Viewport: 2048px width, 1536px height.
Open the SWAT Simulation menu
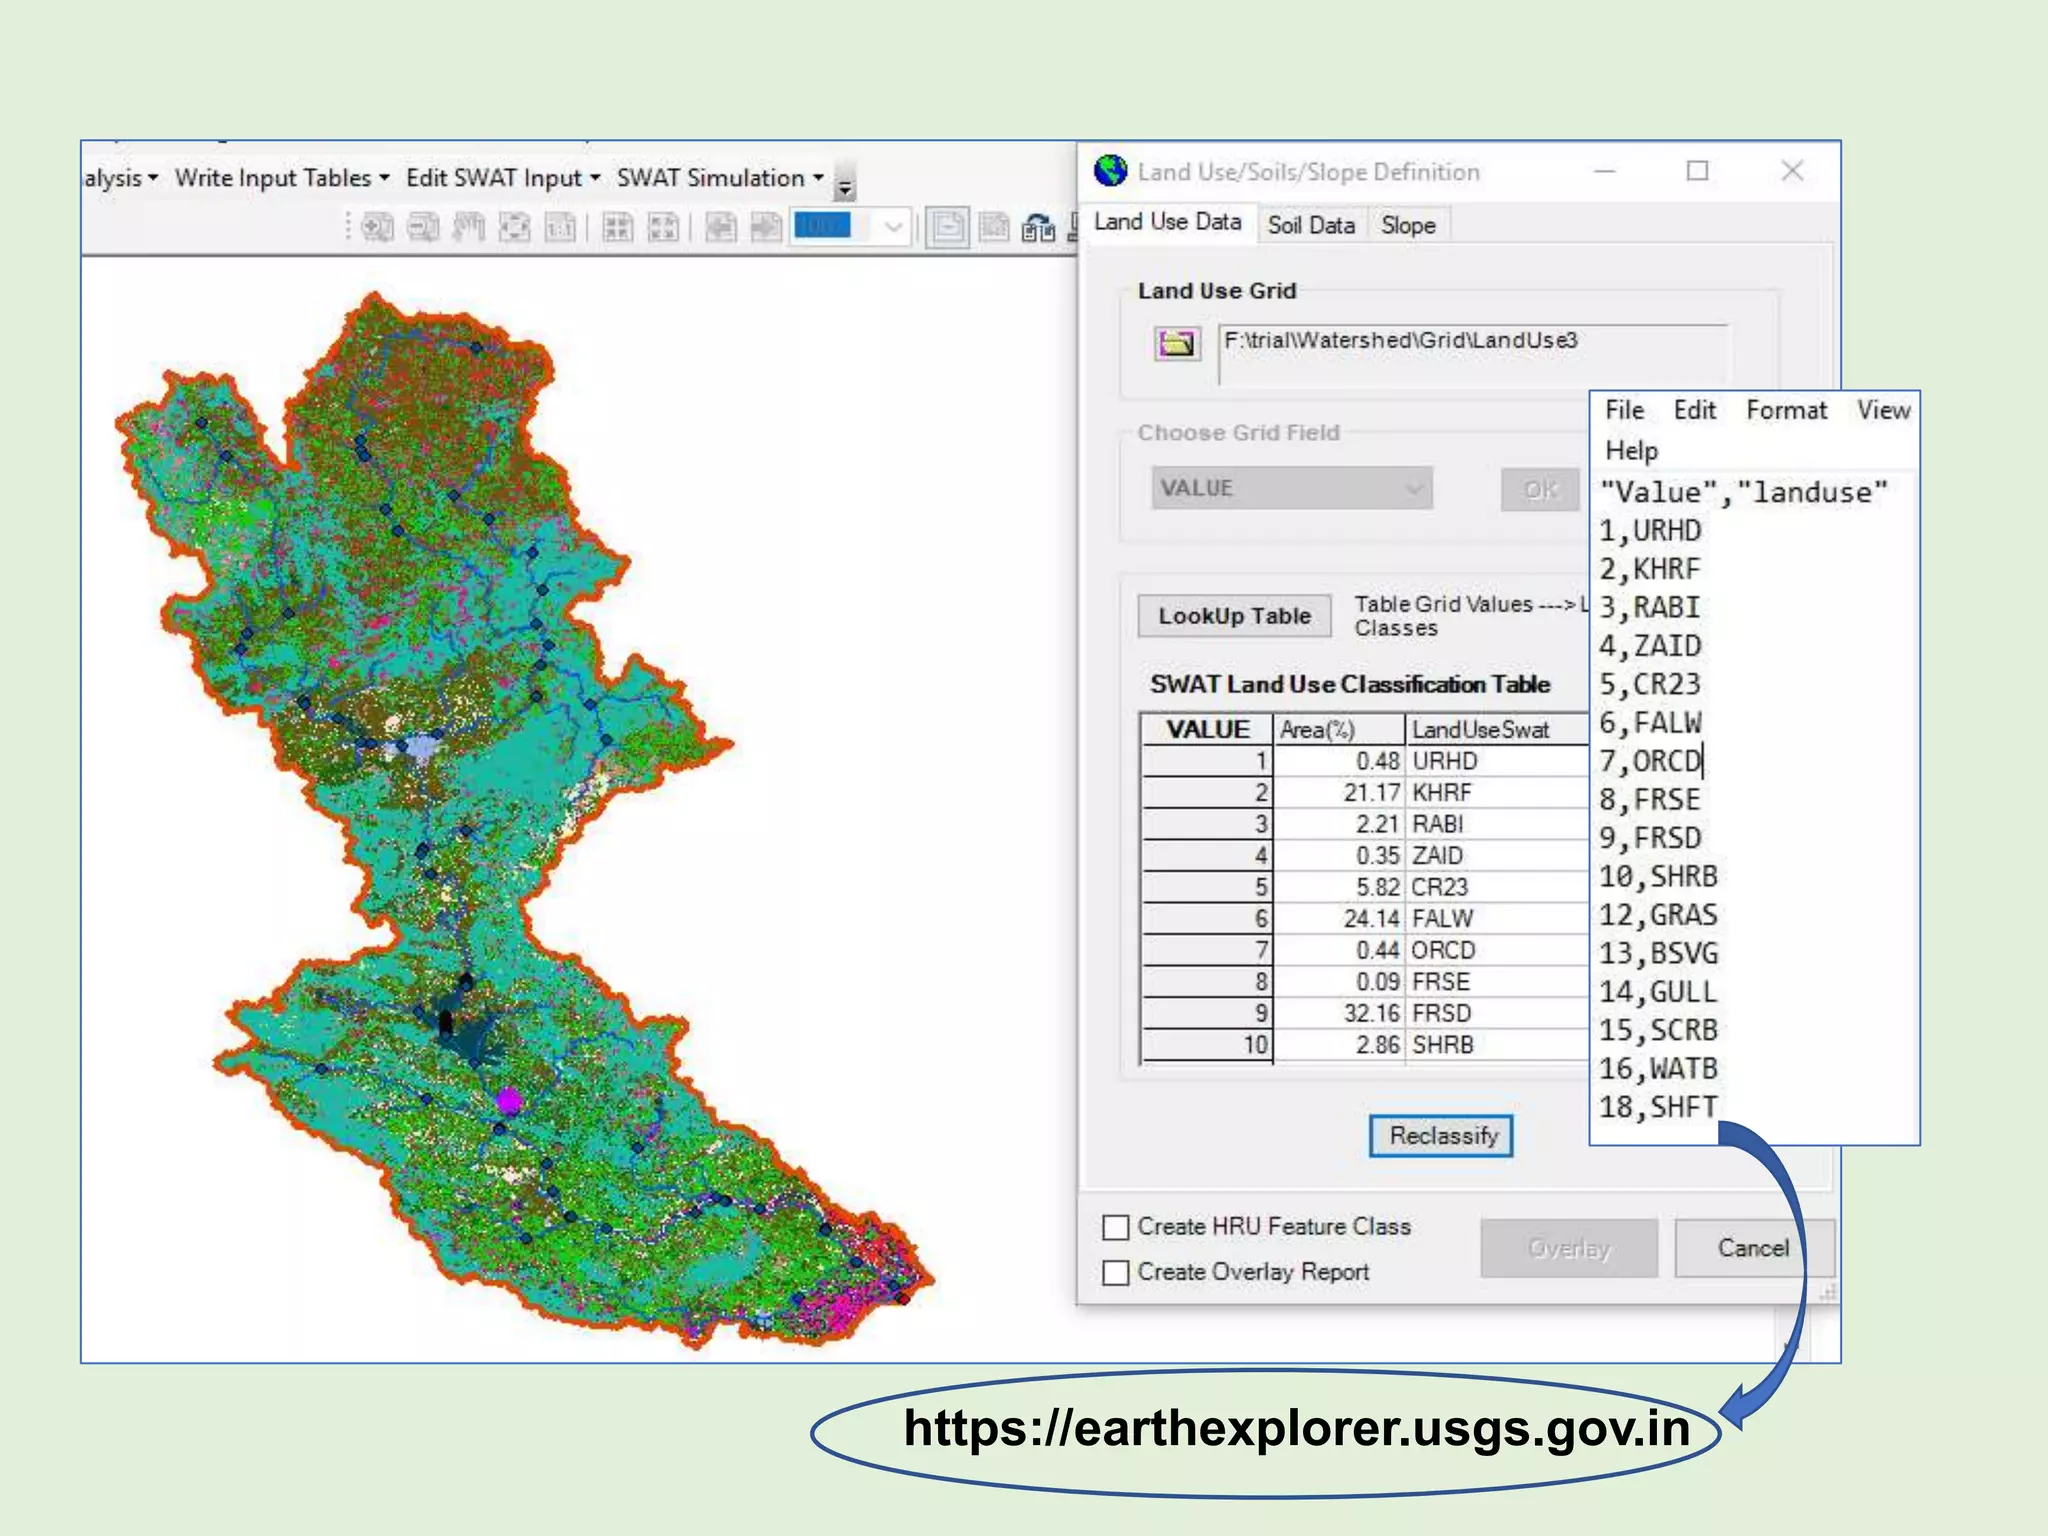(x=719, y=178)
